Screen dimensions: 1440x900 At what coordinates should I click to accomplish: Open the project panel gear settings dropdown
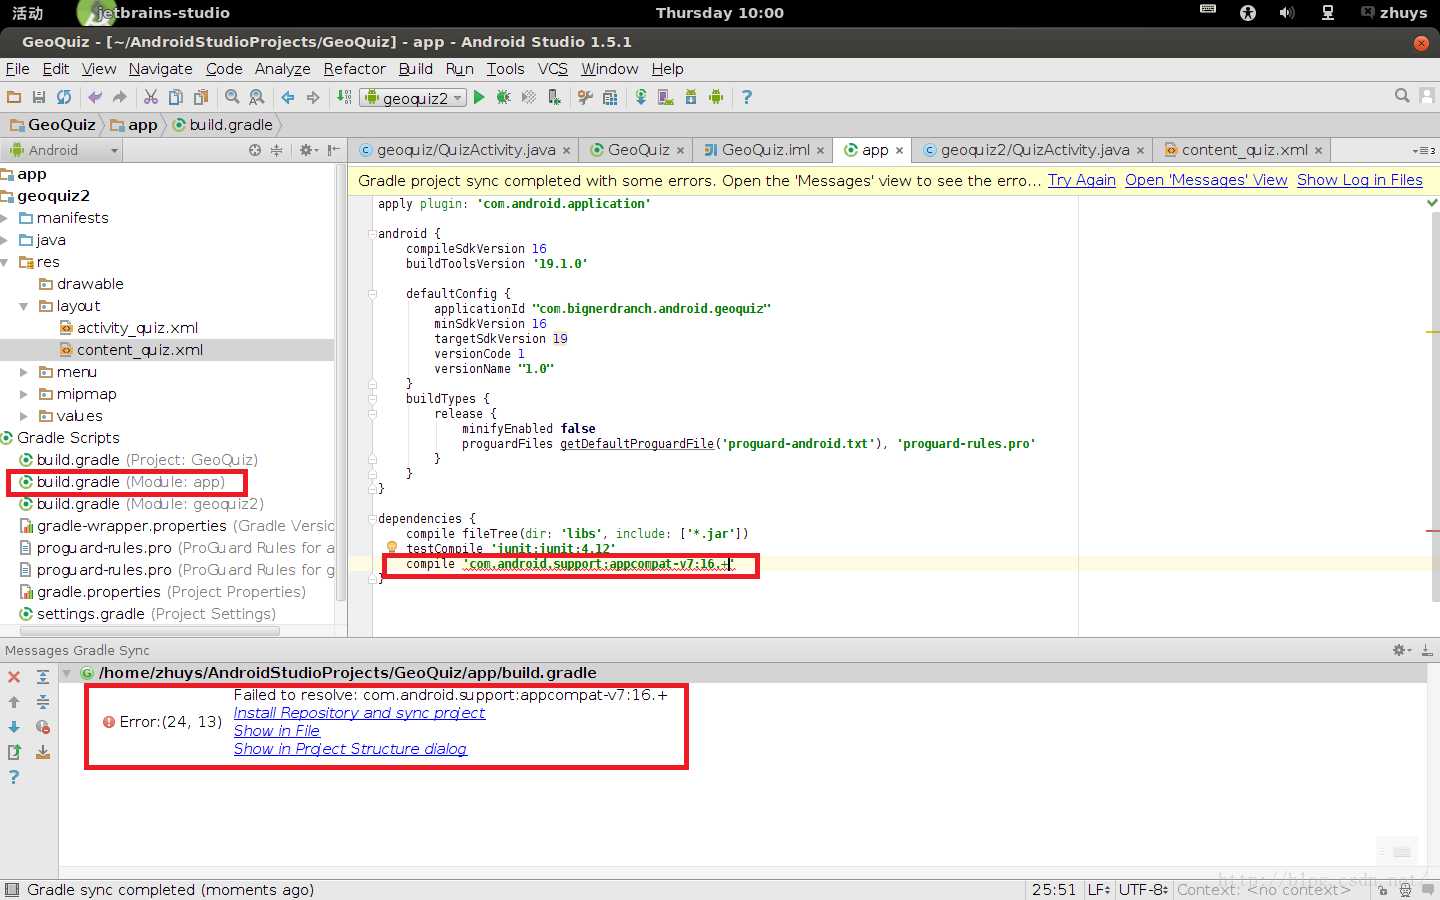tap(309, 150)
